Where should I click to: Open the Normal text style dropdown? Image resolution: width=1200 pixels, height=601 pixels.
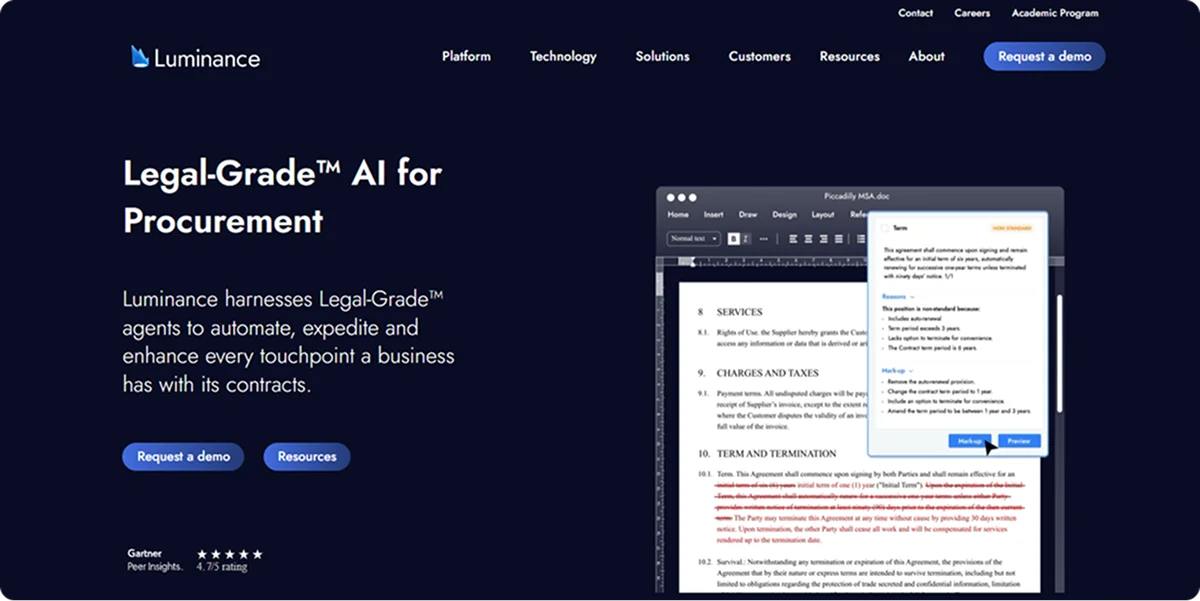tap(694, 239)
